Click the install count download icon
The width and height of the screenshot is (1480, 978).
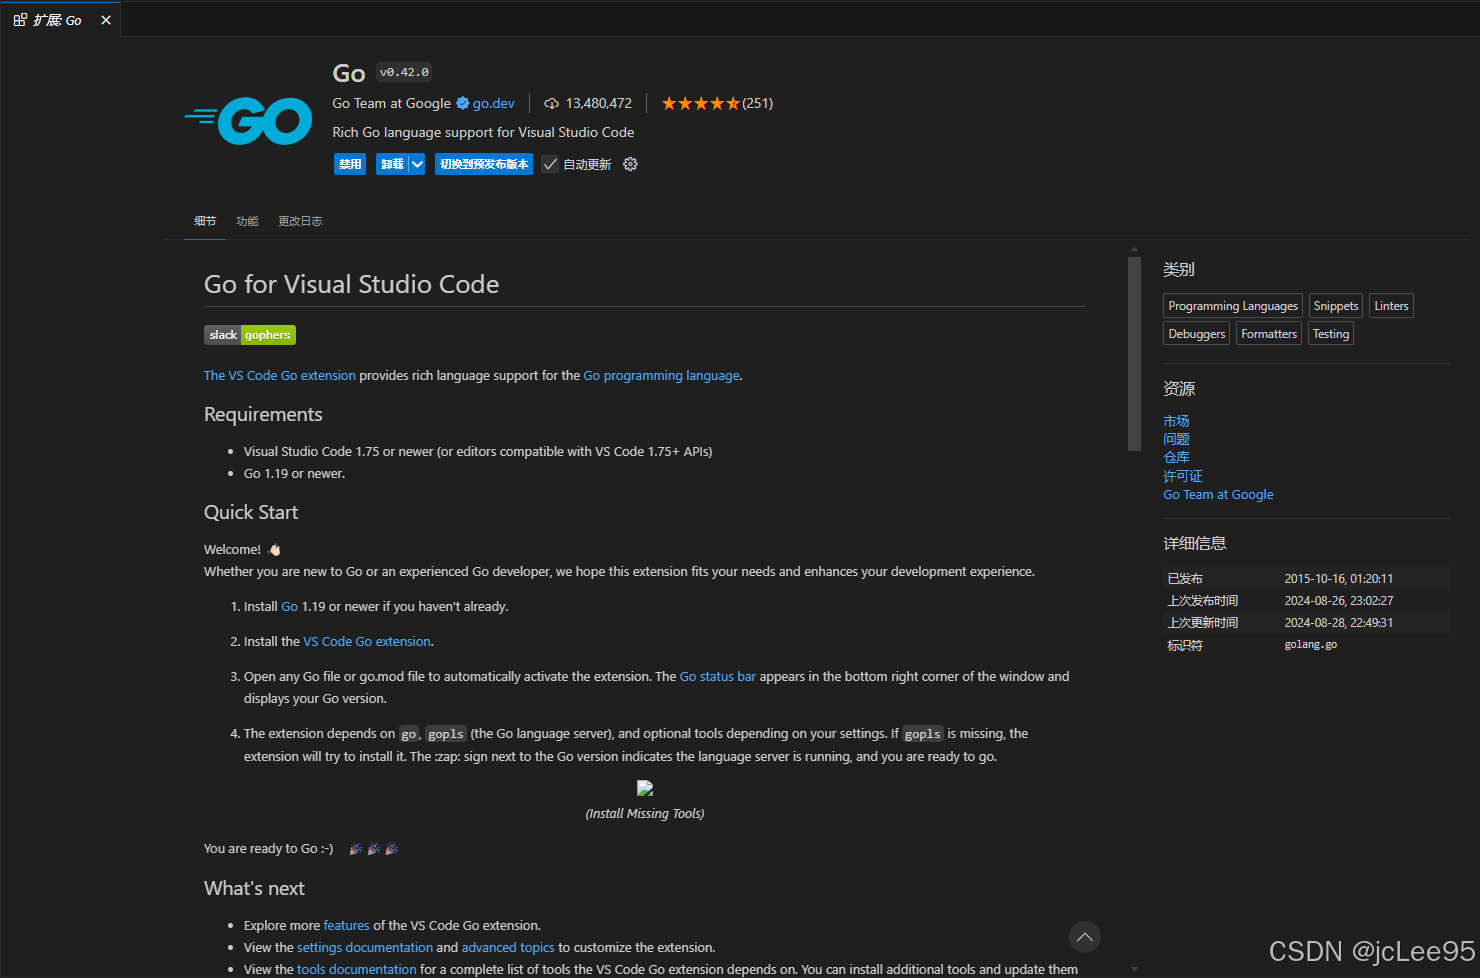click(x=551, y=103)
